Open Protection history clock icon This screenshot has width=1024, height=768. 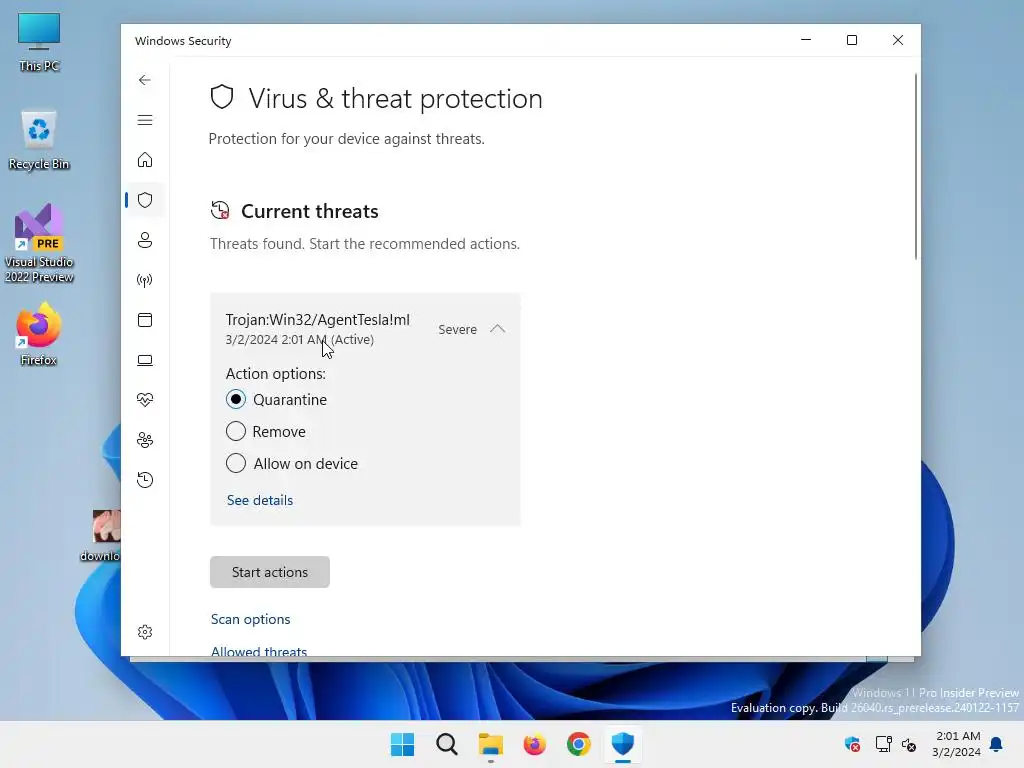[x=145, y=480]
